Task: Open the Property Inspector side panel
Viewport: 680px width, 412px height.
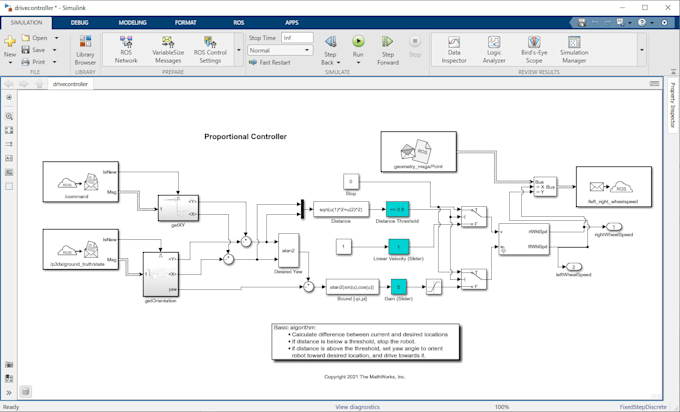Action: [x=673, y=105]
